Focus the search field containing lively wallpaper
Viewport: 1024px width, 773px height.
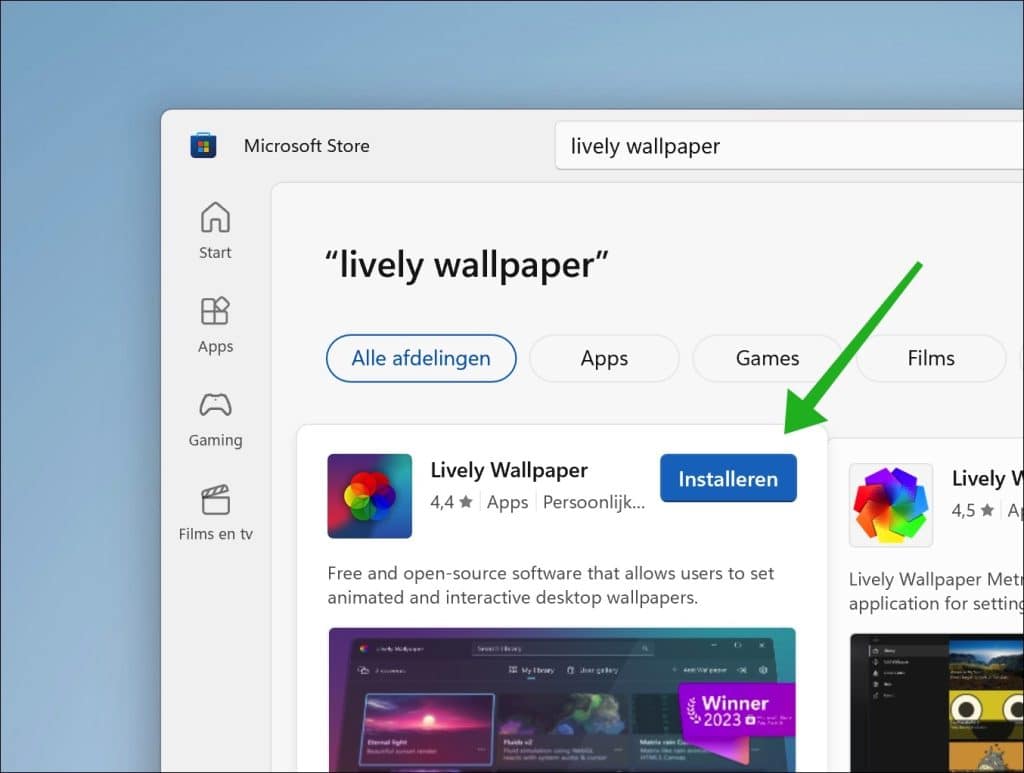(789, 146)
